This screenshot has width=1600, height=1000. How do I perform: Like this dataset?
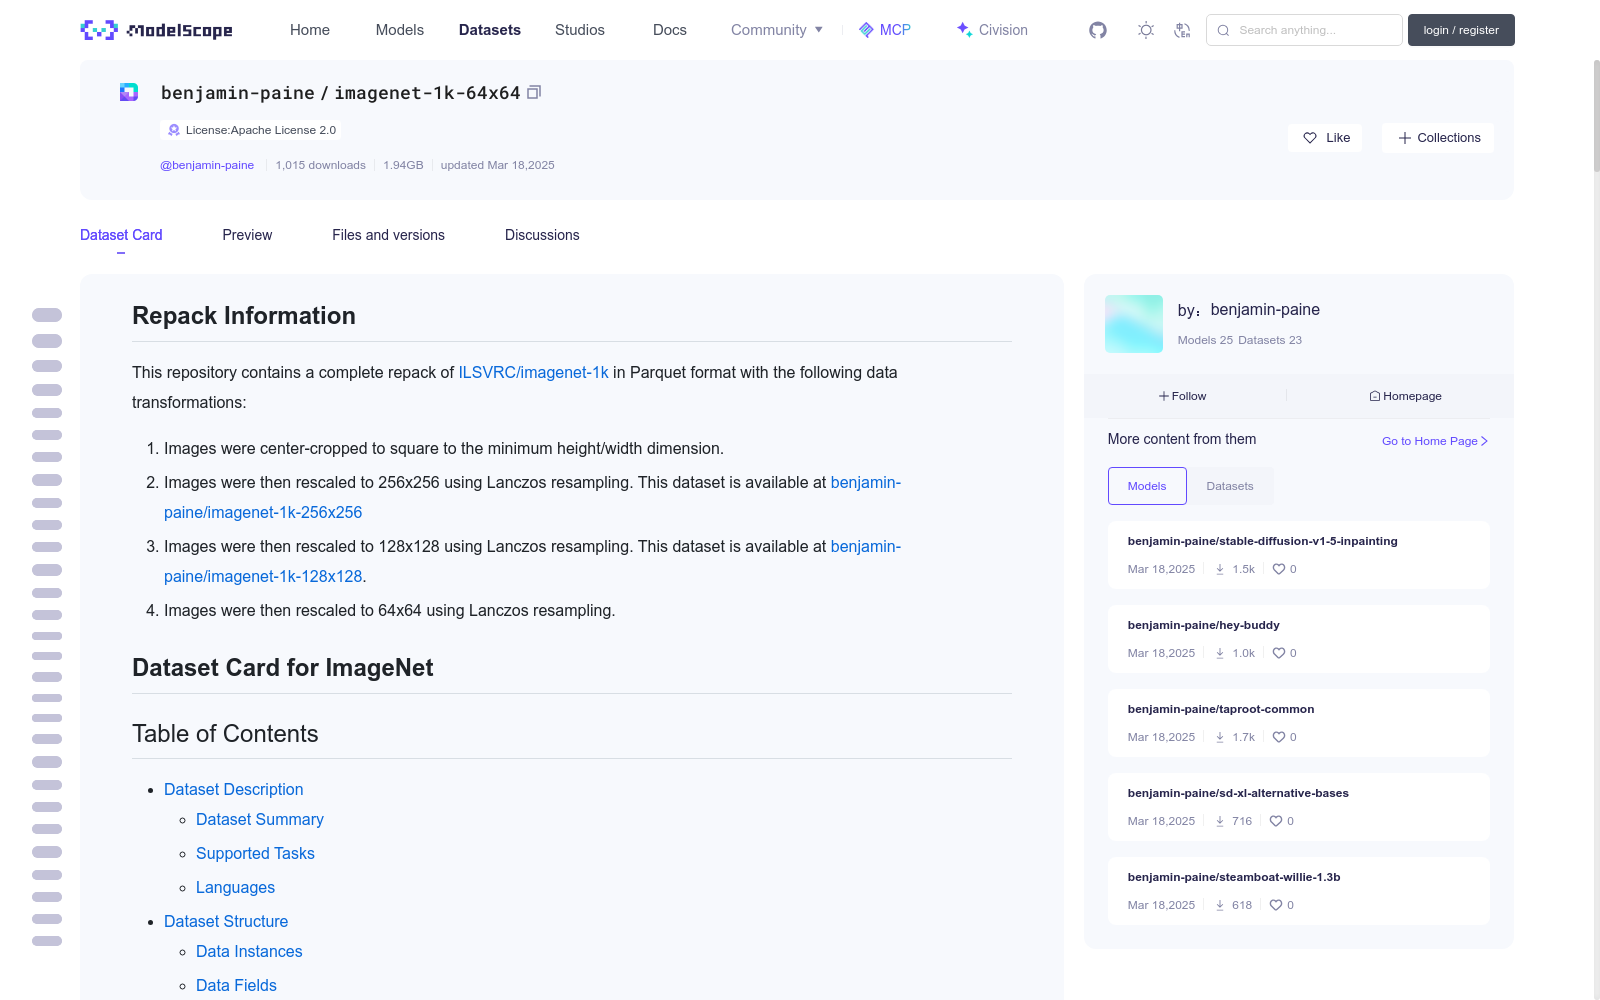tap(1326, 138)
